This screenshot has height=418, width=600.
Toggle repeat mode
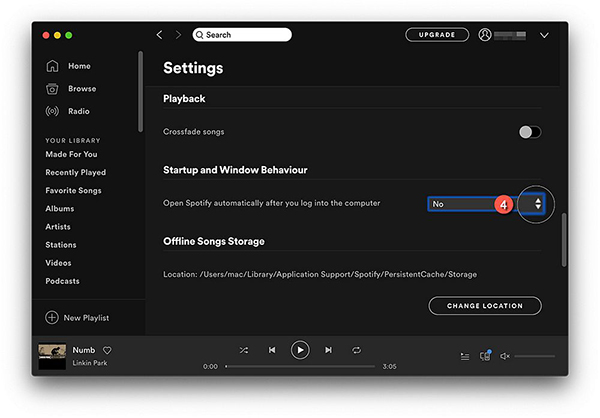point(356,350)
